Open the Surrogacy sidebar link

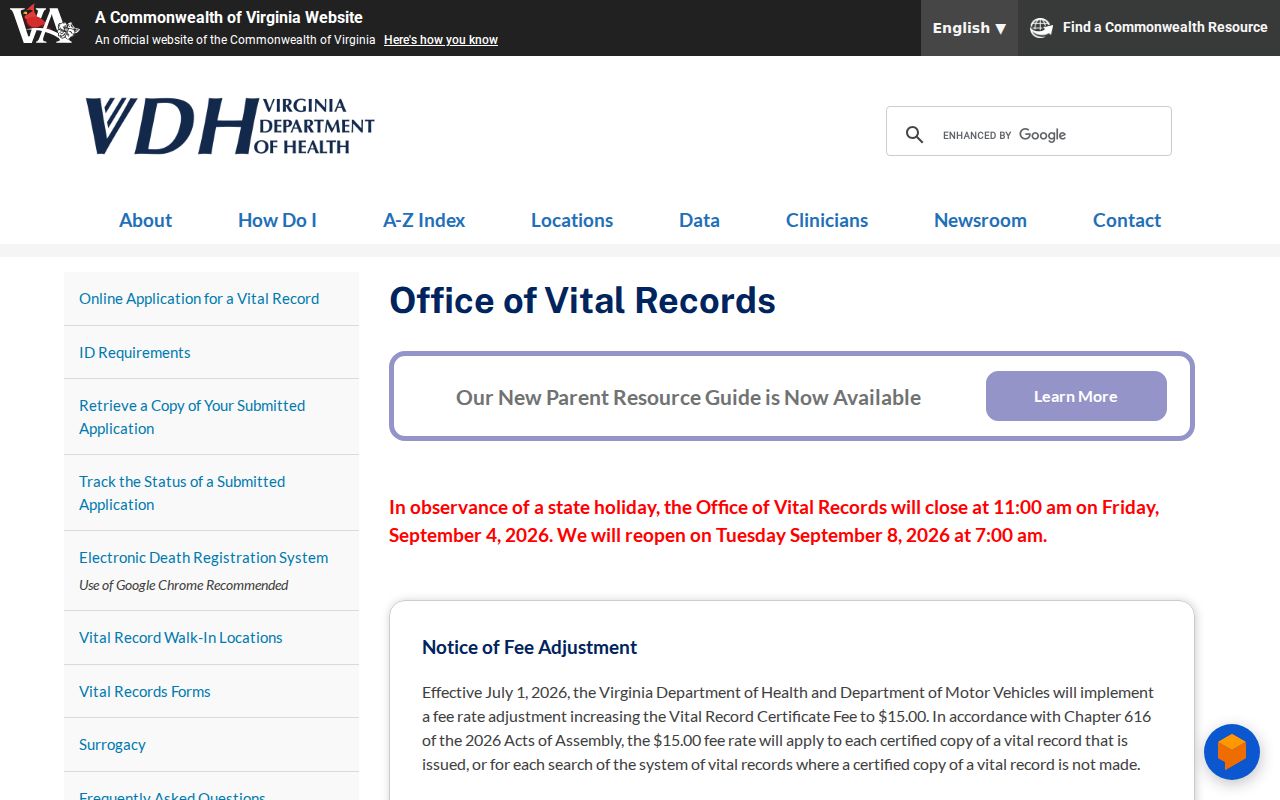click(112, 744)
